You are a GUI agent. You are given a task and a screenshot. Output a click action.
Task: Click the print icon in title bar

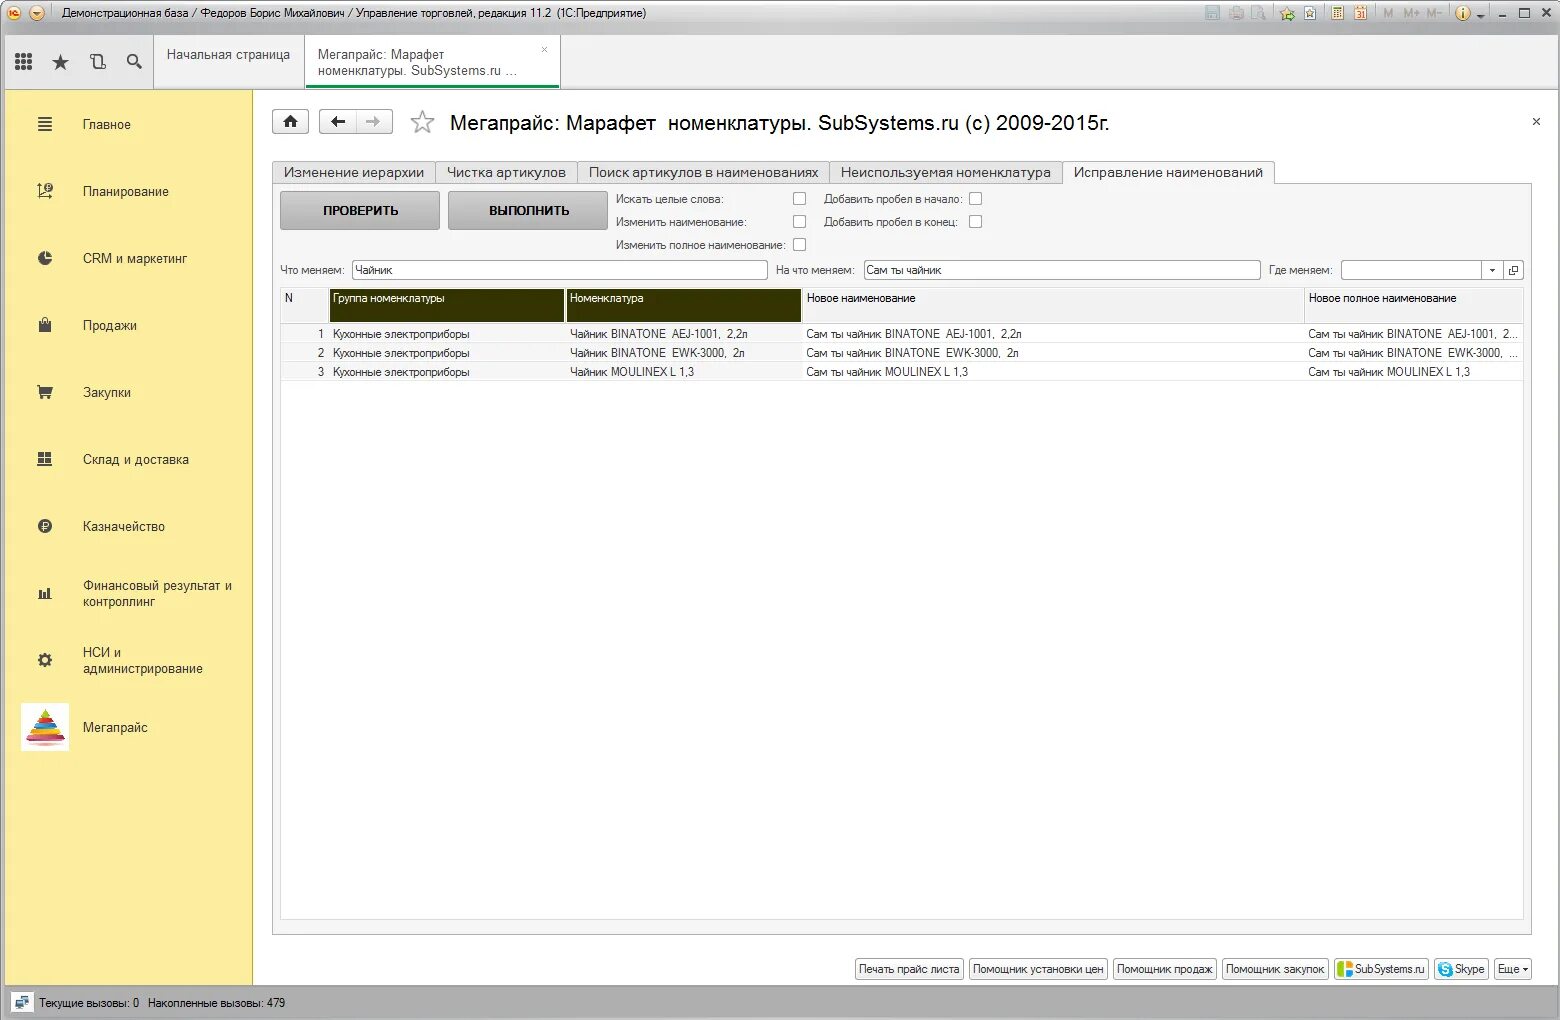pyautogui.click(x=1236, y=13)
